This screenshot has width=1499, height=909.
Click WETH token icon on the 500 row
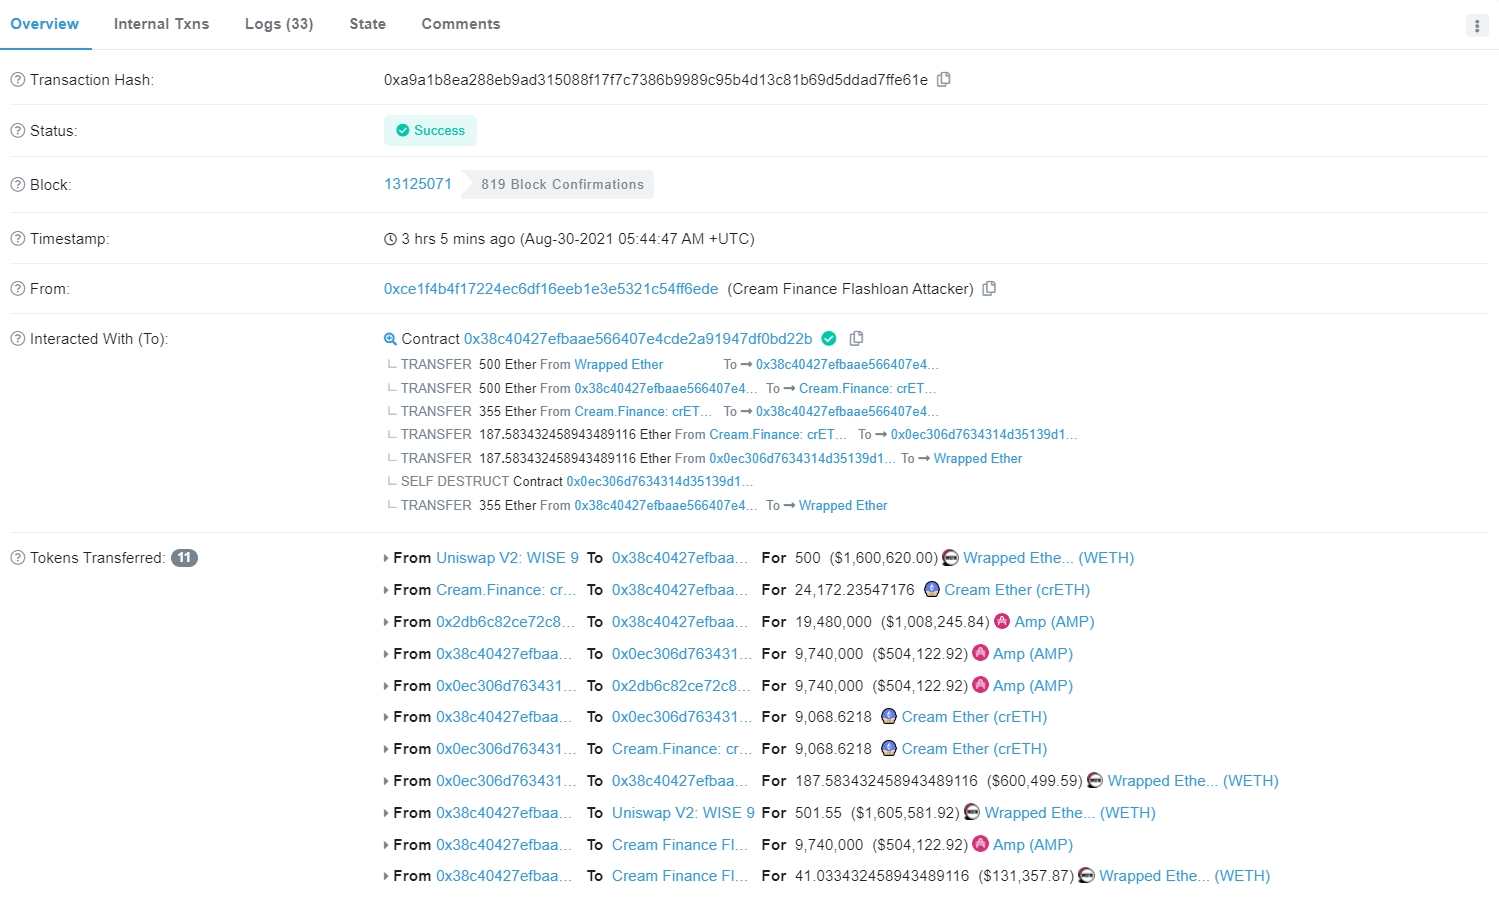(x=950, y=557)
